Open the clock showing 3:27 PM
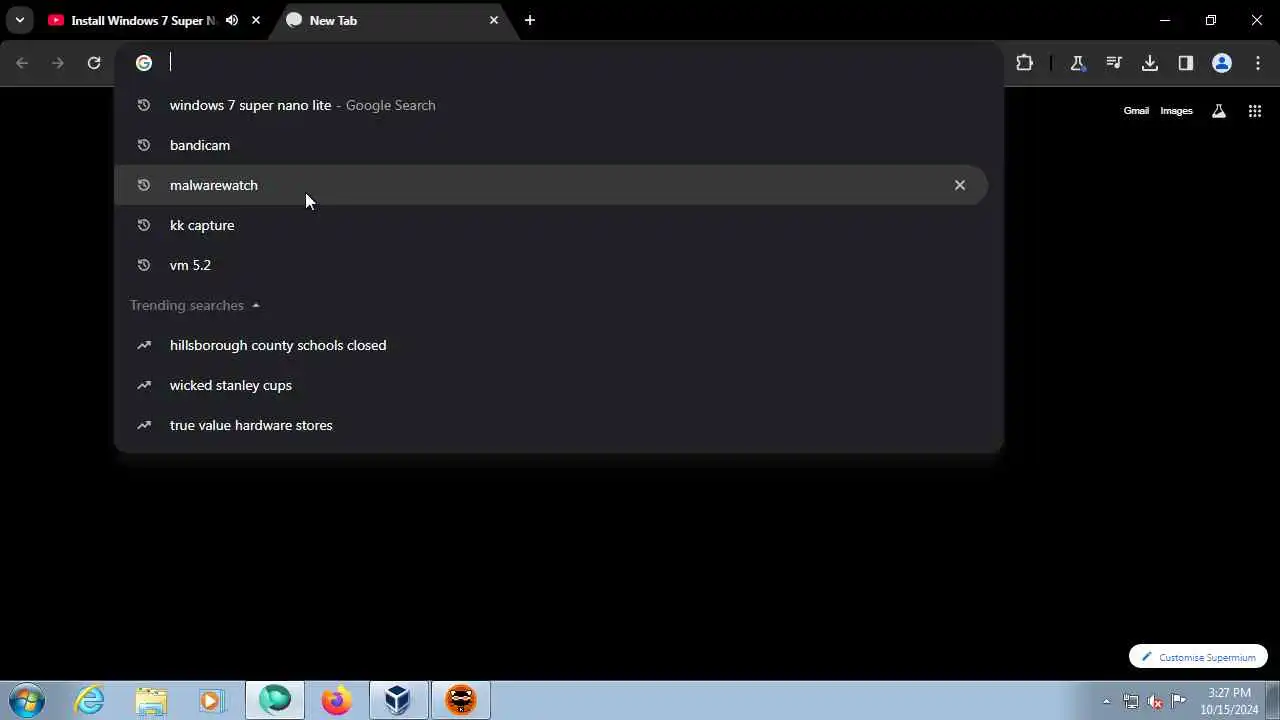 (1229, 701)
